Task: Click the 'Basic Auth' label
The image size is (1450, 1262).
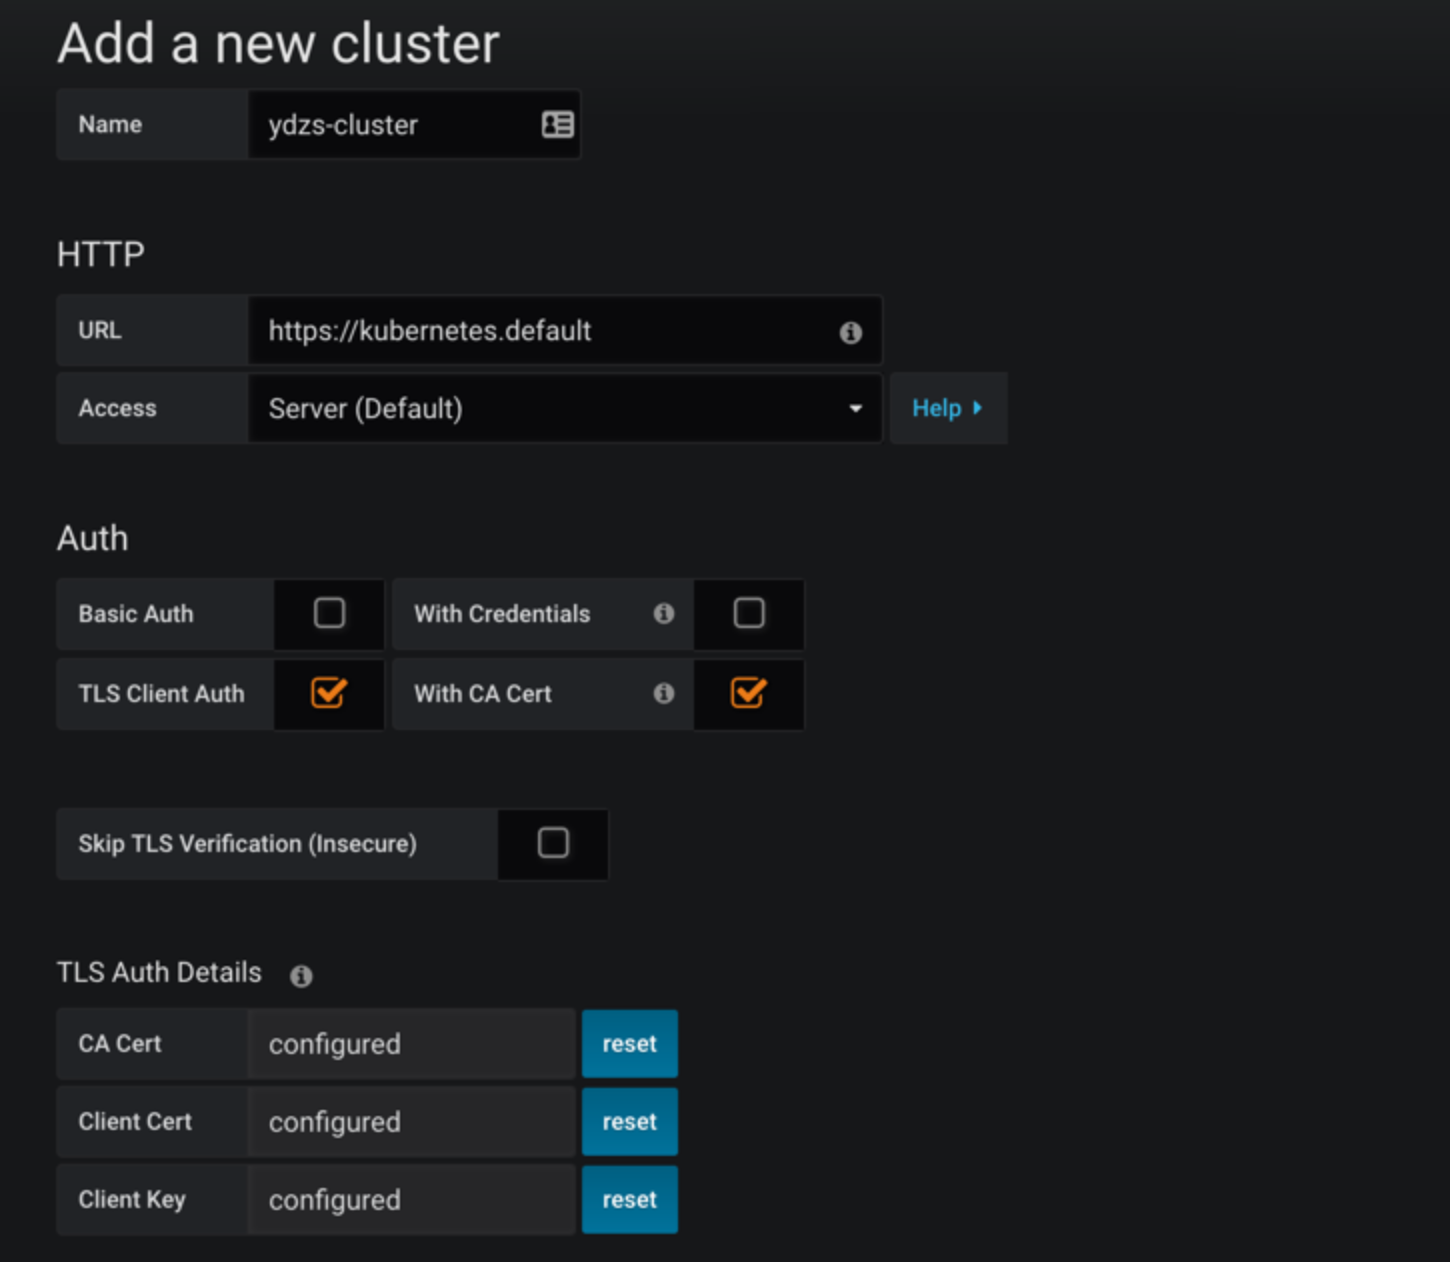Action: tap(136, 614)
